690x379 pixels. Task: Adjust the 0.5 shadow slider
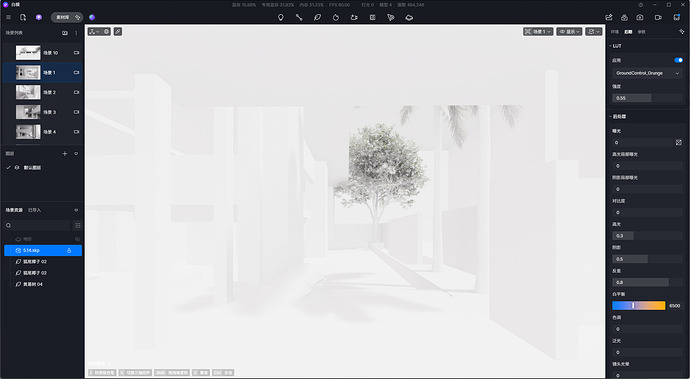click(x=647, y=259)
